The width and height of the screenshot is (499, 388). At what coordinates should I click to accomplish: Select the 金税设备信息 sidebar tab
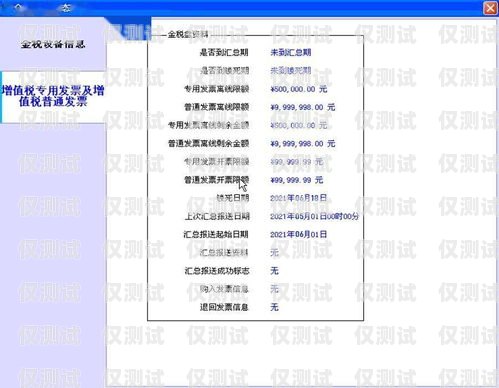point(53,44)
